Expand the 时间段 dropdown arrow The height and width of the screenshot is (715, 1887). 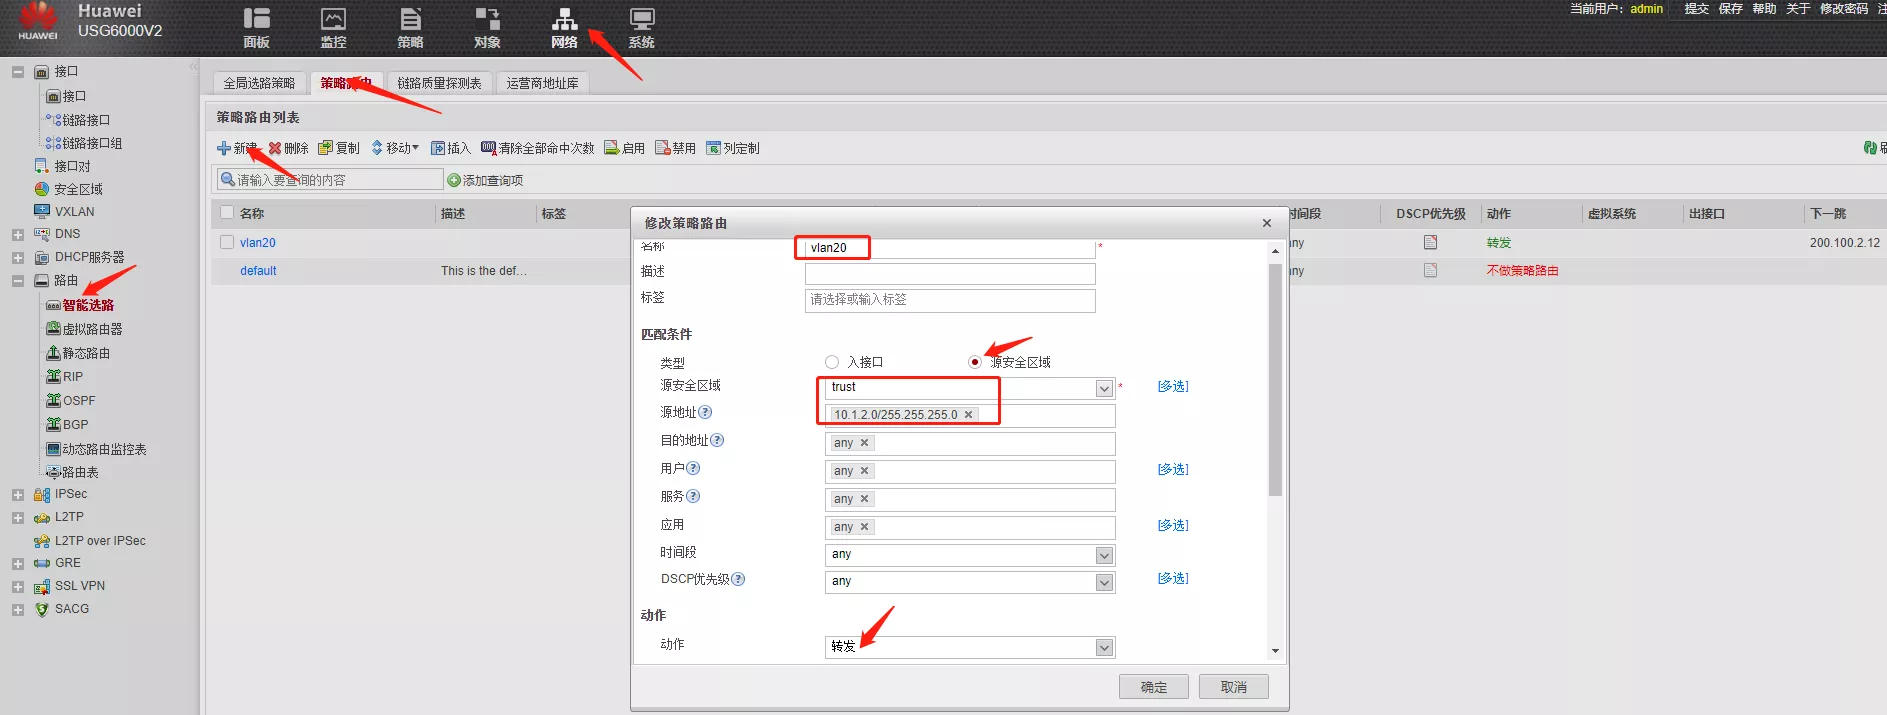(1104, 555)
